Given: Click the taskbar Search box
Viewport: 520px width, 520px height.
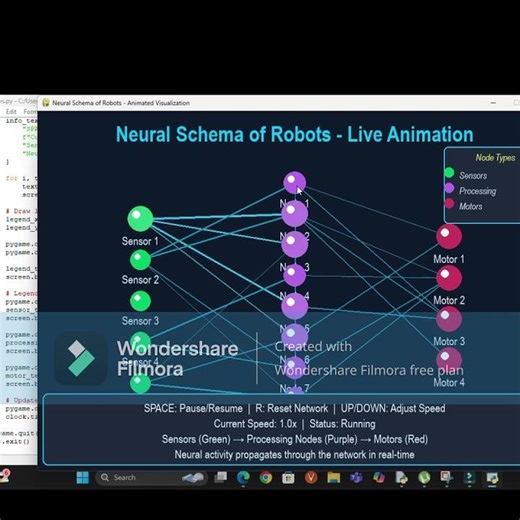Looking at the screenshot, I should pos(152,478).
